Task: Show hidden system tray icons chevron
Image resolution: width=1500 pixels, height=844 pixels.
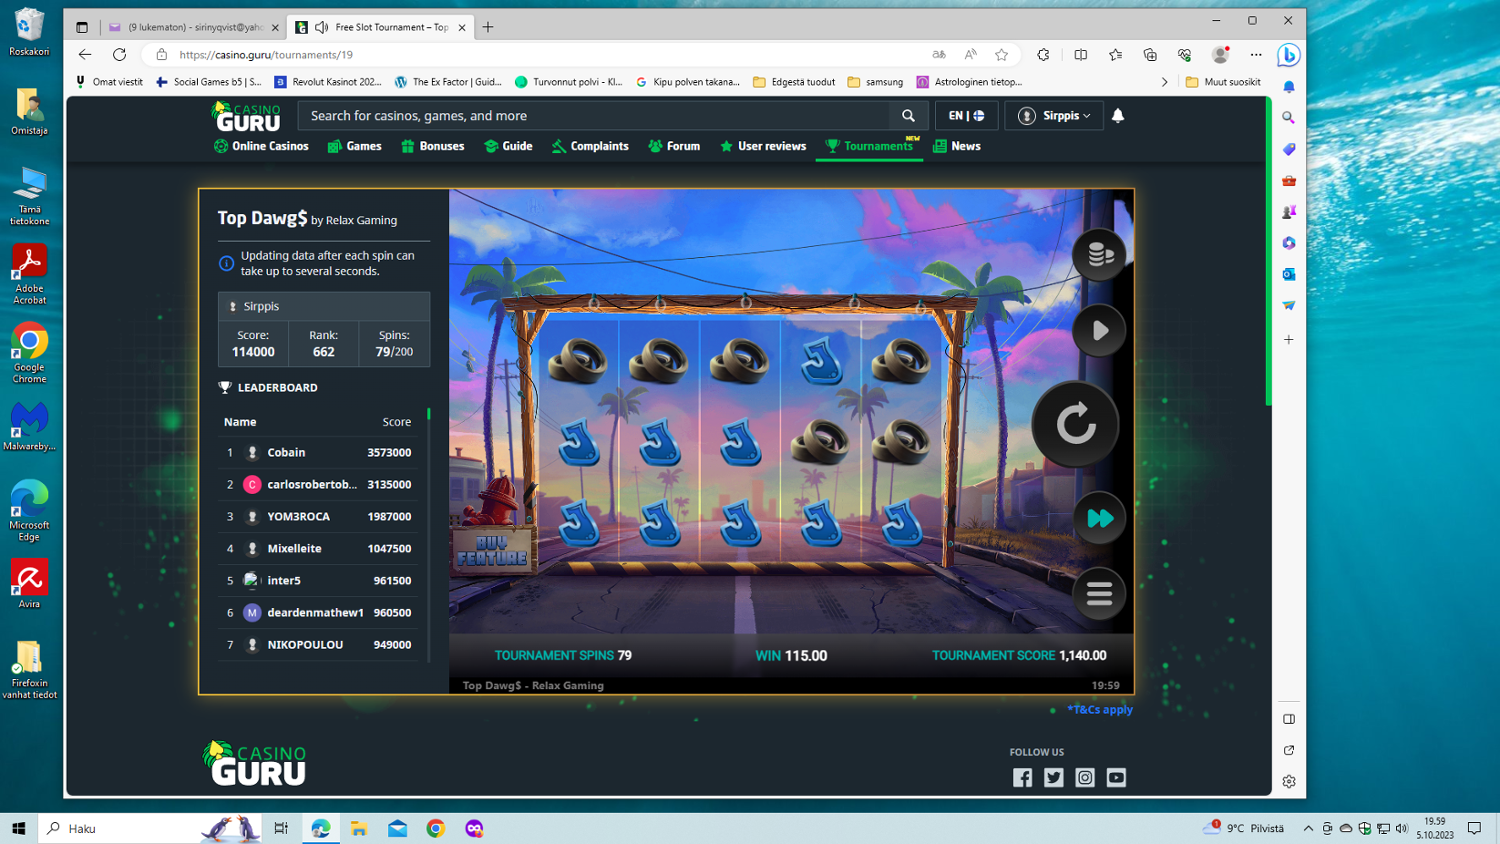Action: (x=1308, y=828)
